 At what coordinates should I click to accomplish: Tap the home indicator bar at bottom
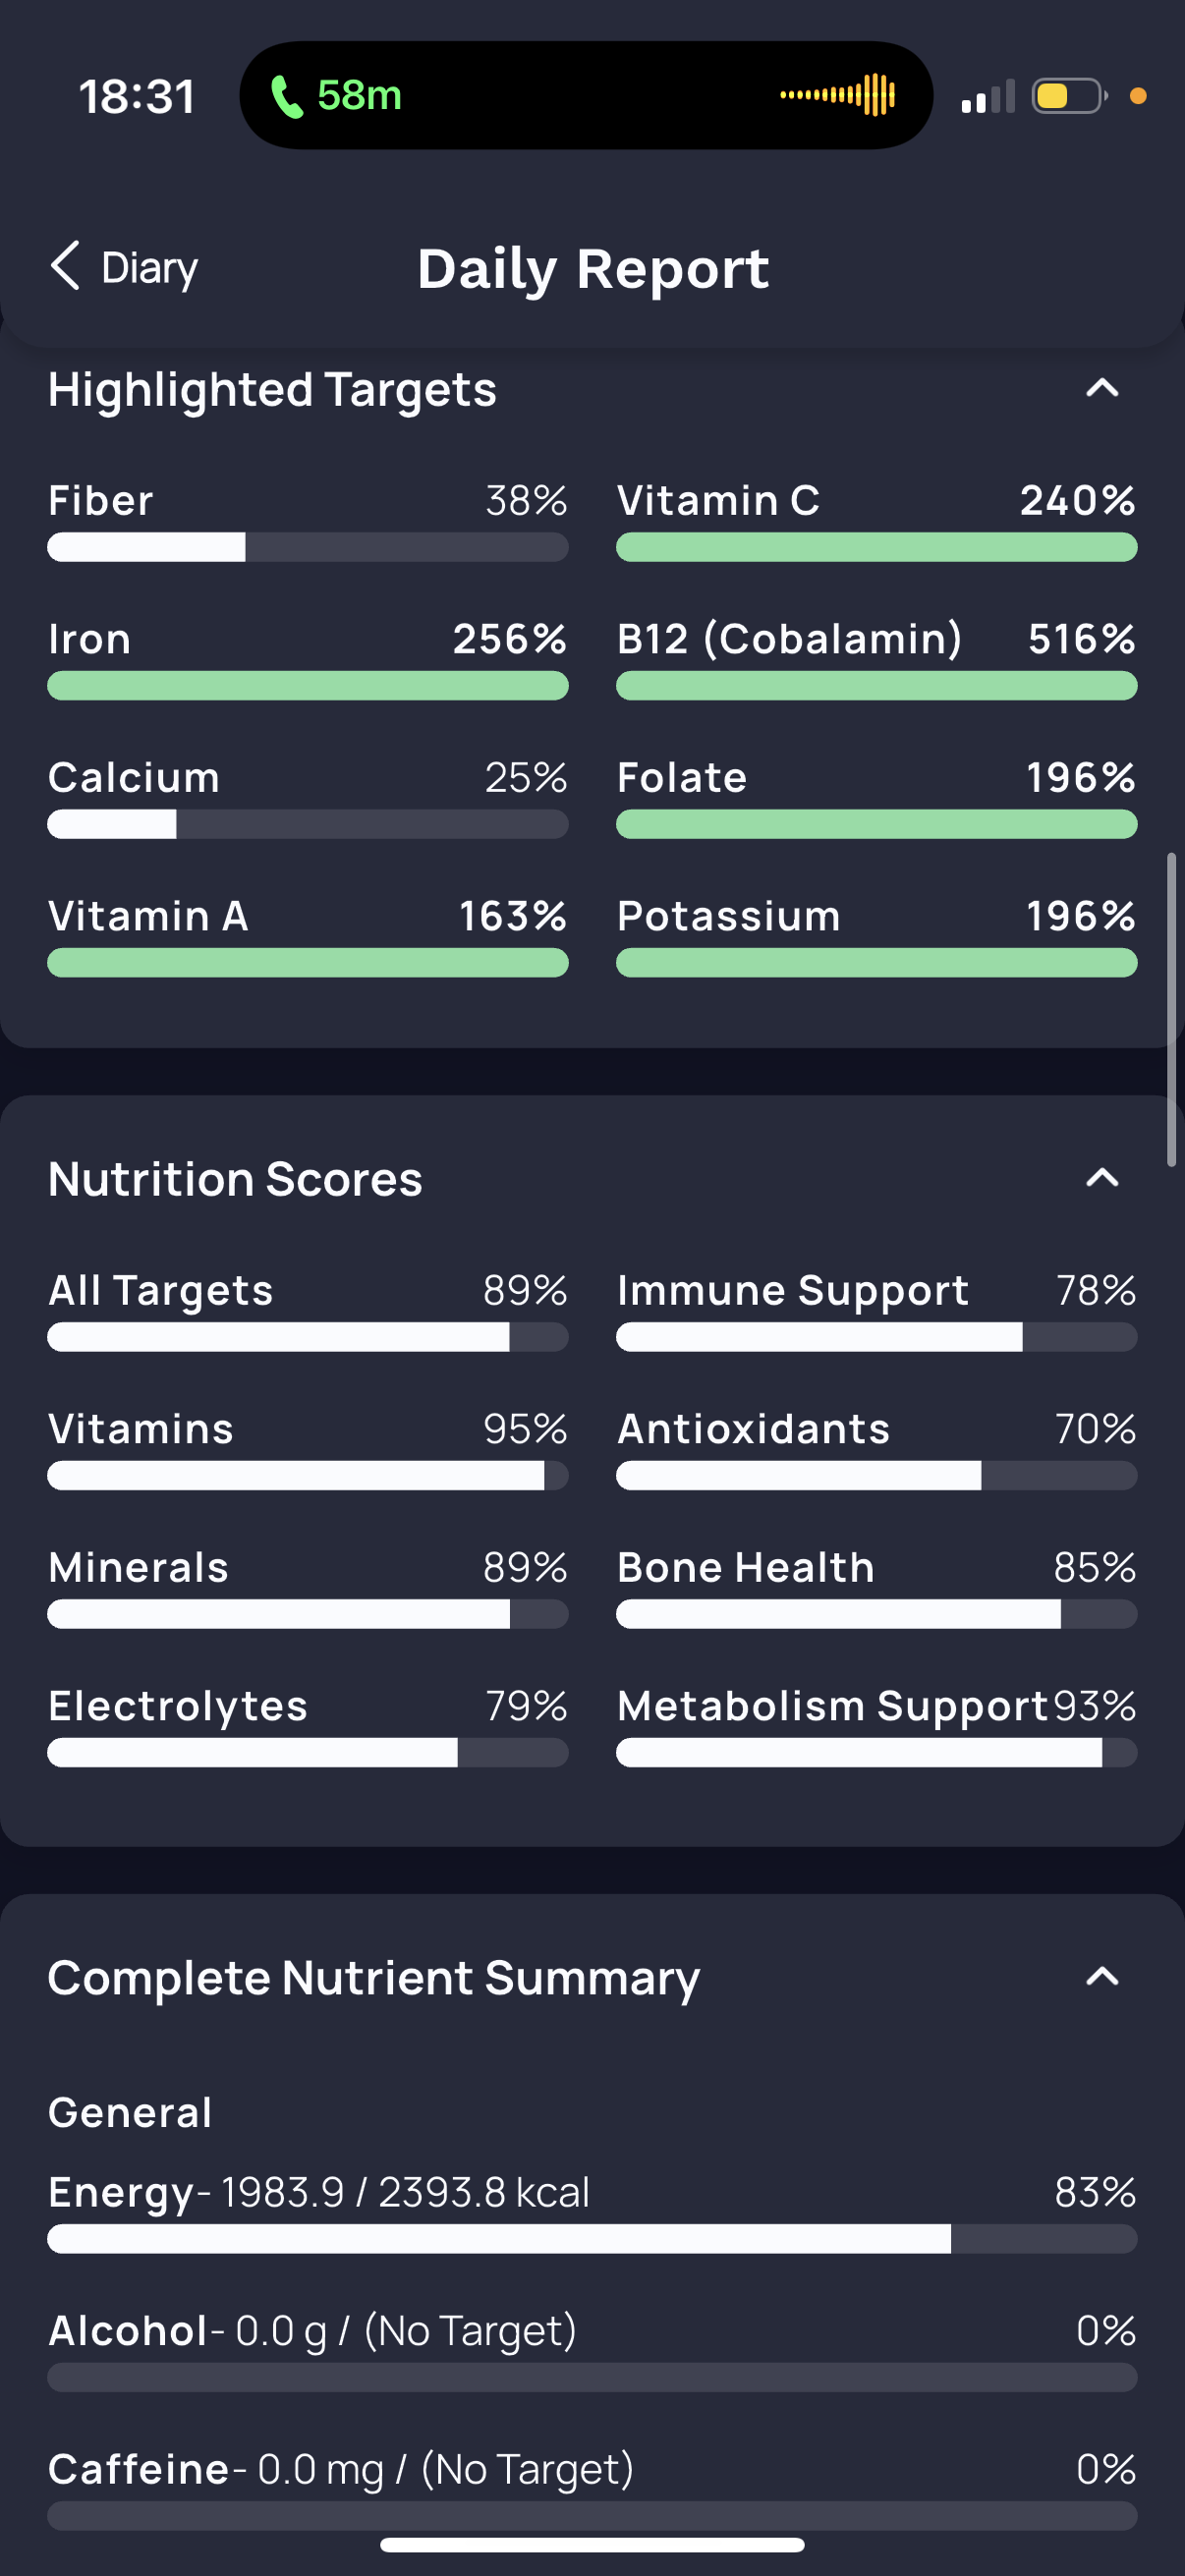[592, 2544]
